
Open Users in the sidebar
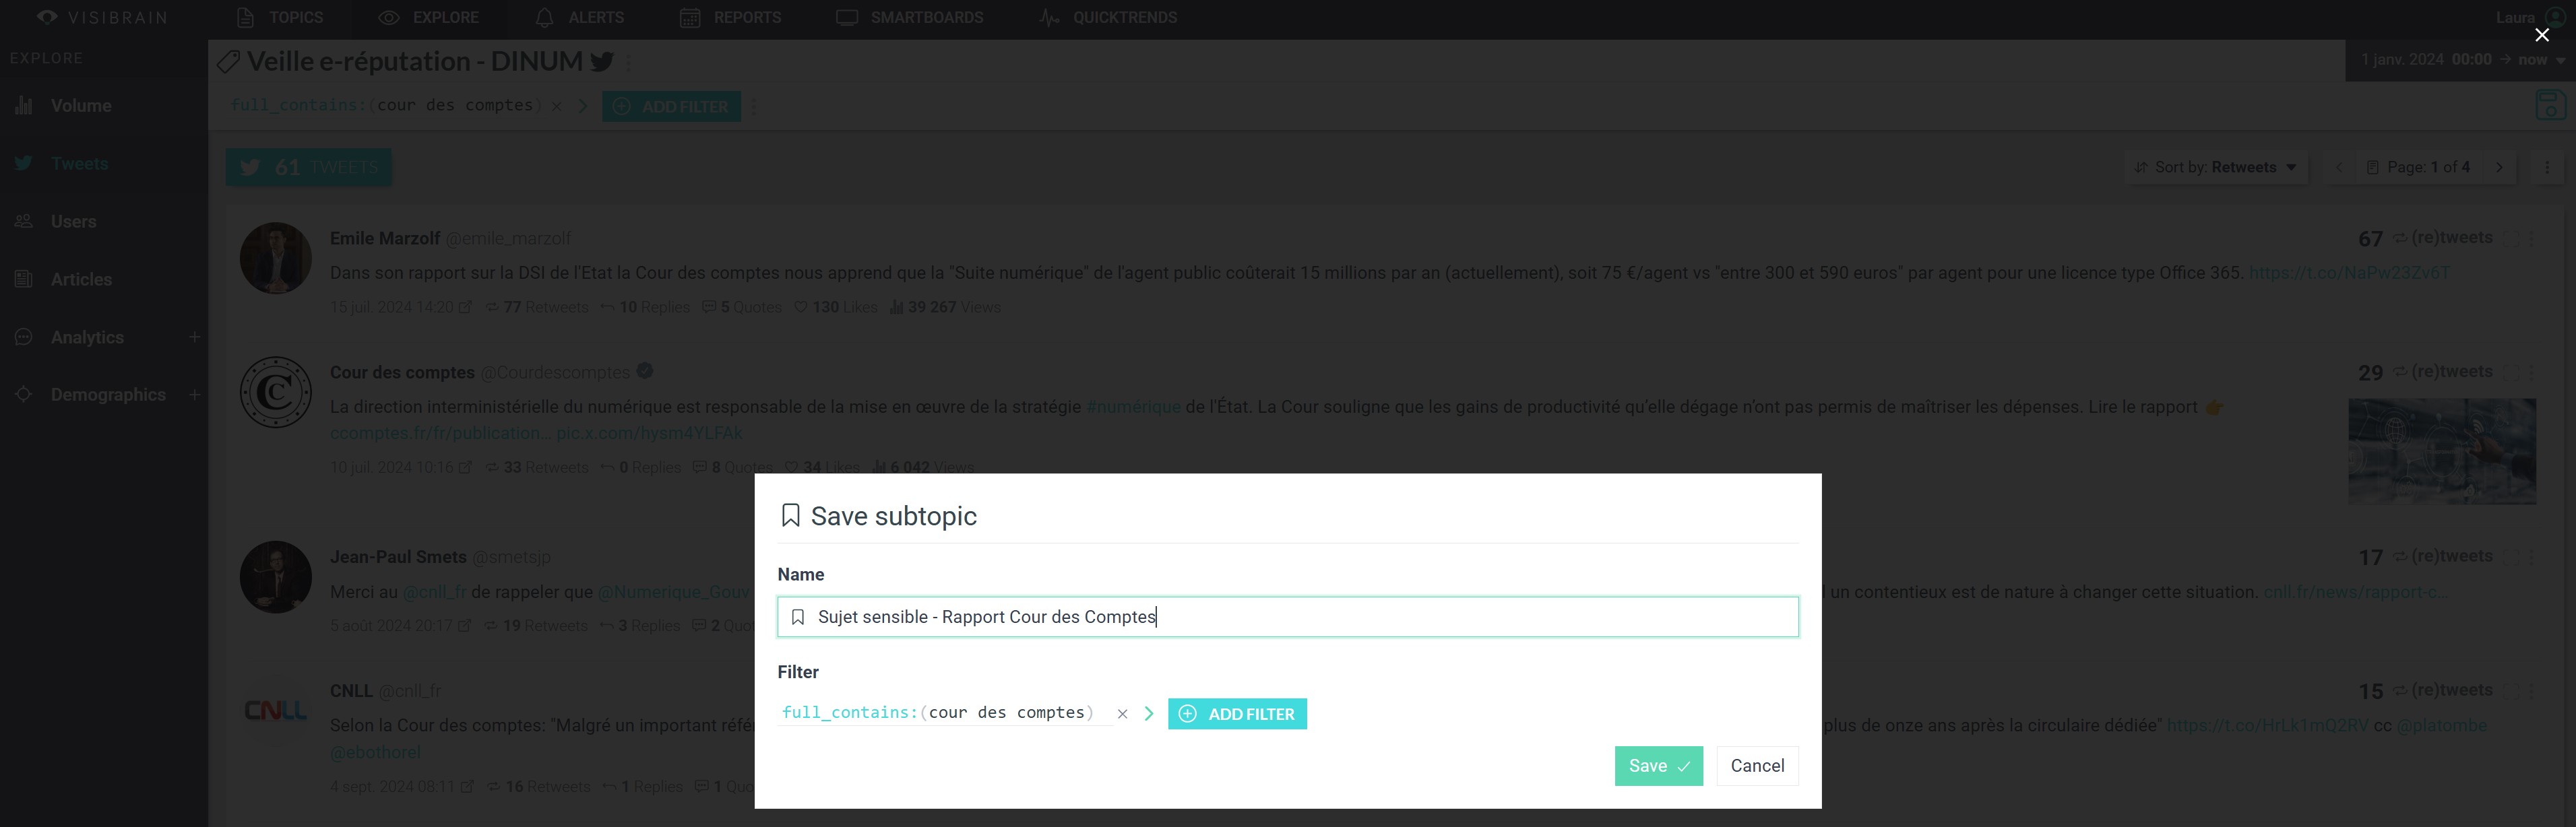click(x=73, y=222)
